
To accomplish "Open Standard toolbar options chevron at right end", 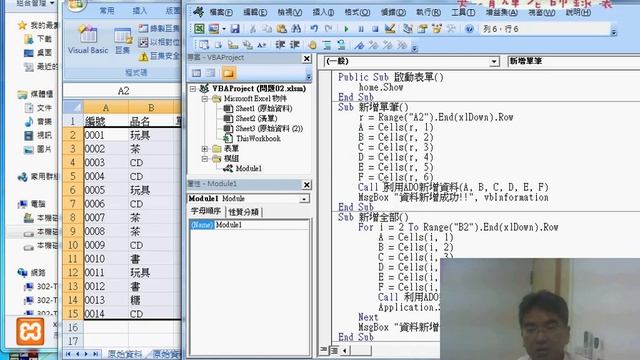I will 613,32.
